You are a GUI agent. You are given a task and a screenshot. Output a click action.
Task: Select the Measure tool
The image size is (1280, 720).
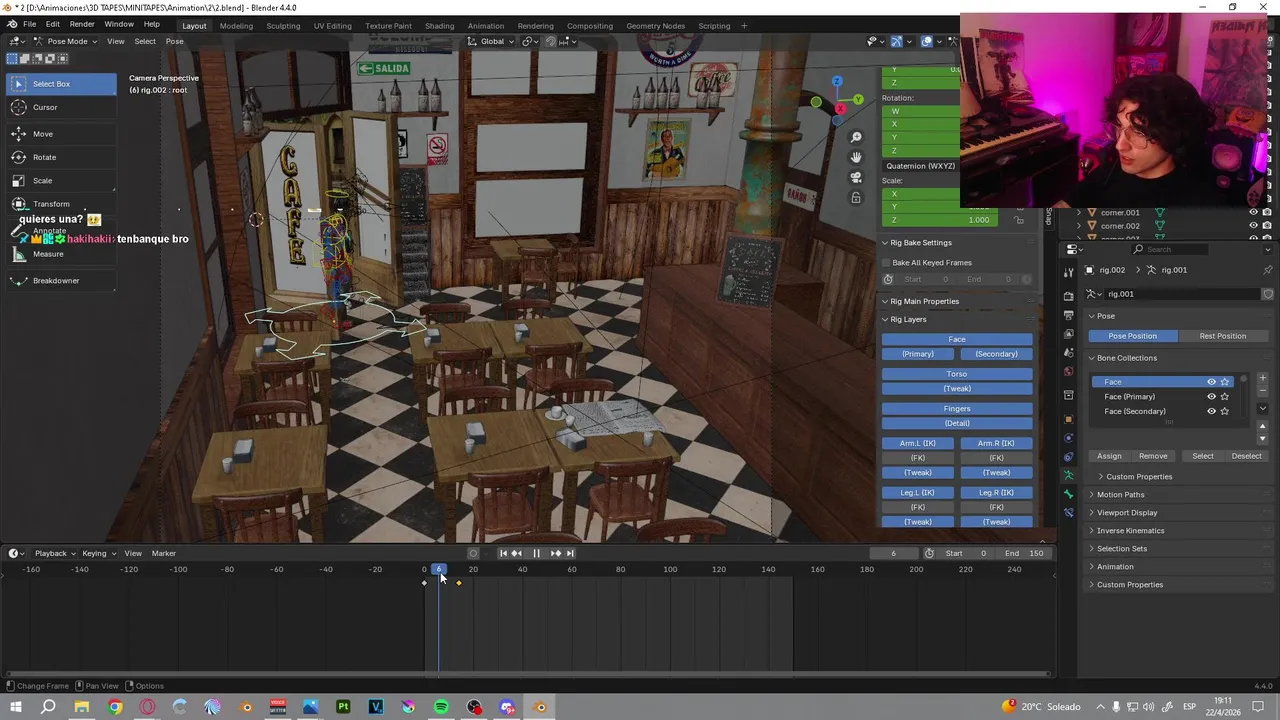tap(60, 254)
